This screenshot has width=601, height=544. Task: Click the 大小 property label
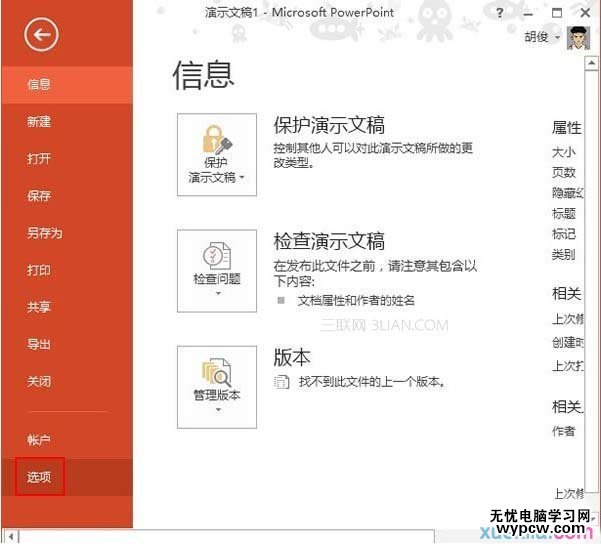[x=563, y=152]
